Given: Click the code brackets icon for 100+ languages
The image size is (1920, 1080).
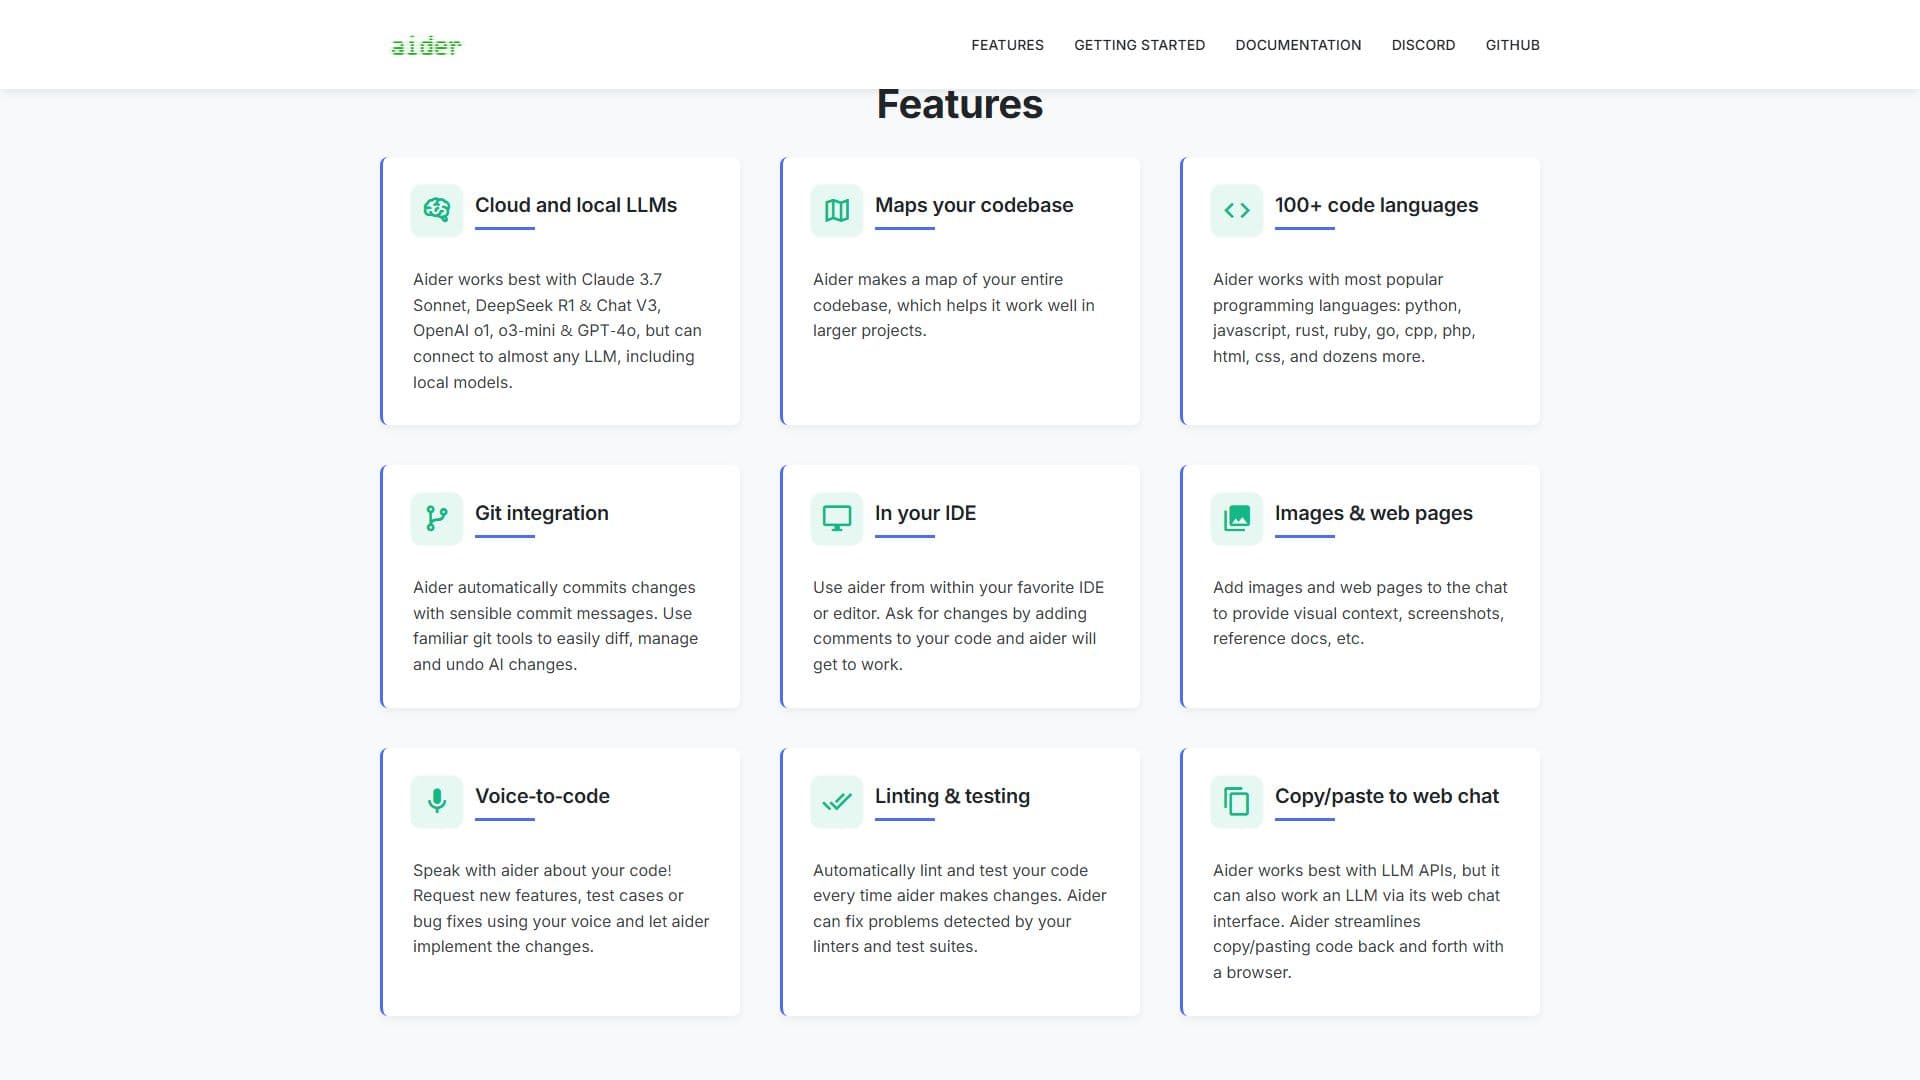Looking at the screenshot, I should 1237,210.
